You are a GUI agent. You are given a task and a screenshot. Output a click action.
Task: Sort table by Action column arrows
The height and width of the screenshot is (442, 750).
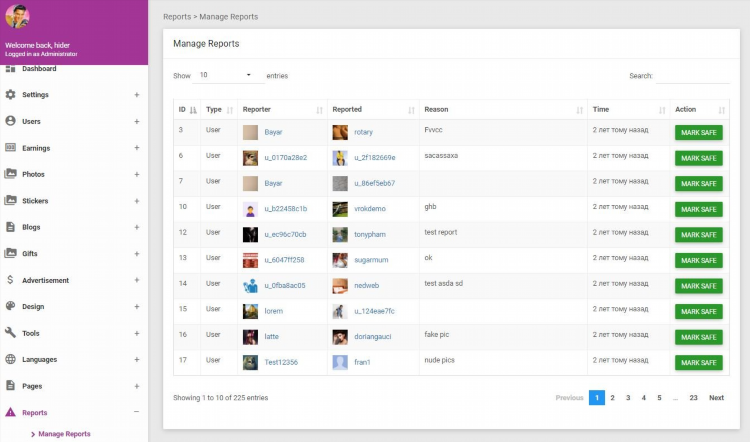point(722,110)
